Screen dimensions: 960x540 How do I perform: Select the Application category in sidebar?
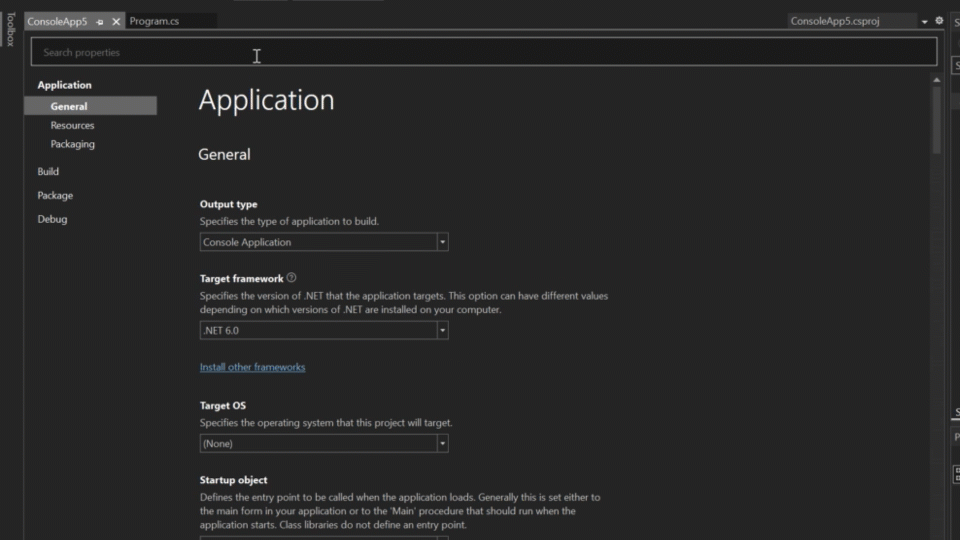pos(64,85)
